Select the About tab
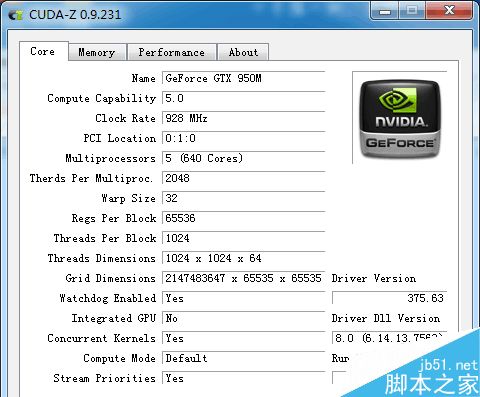The image size is (480, 397). (x=243, y=52)
